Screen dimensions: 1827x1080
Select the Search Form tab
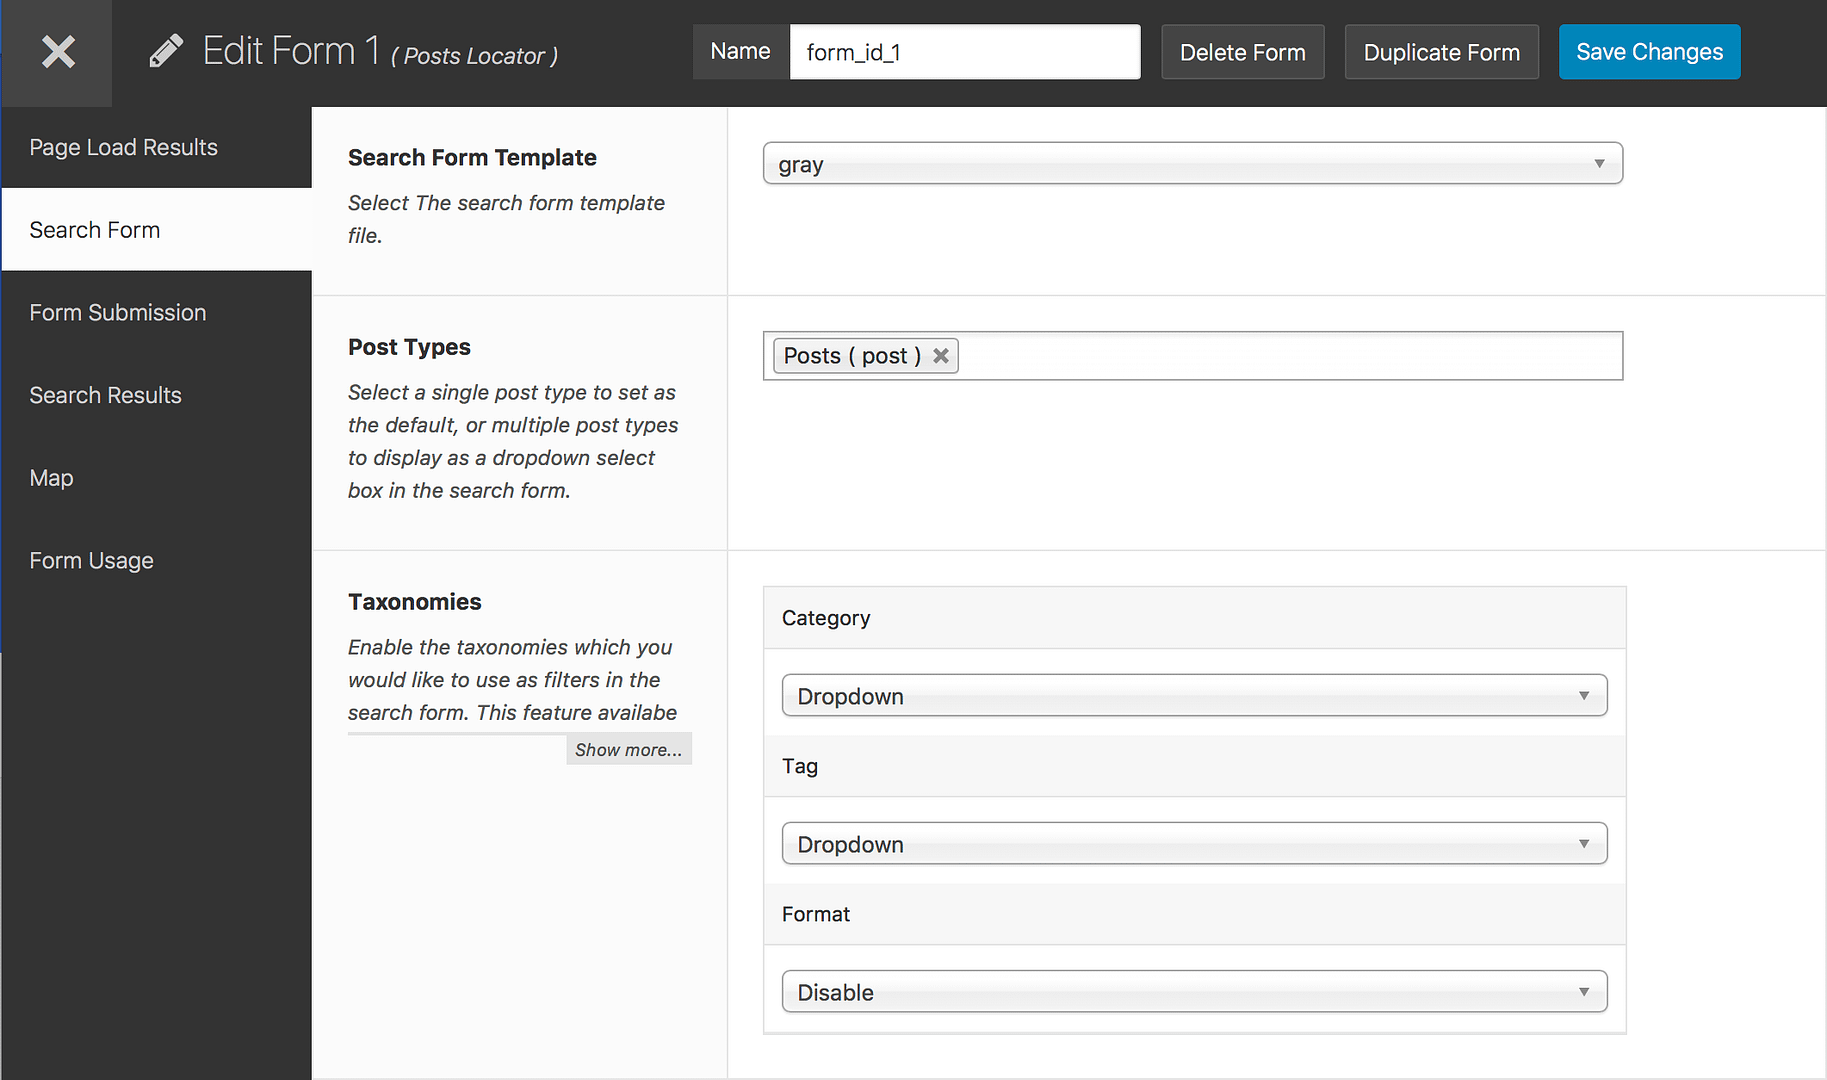pyautogui.click(x=95, y=230)
